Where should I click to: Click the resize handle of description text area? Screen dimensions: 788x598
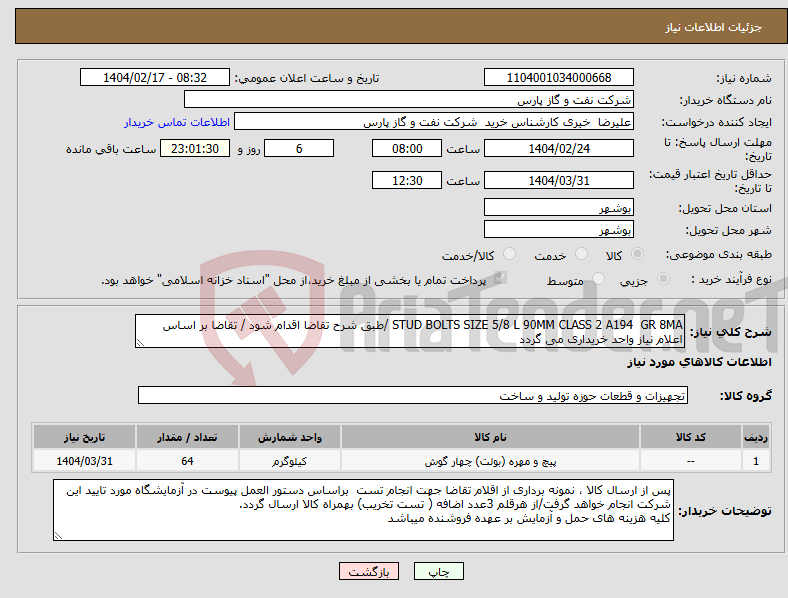point(140,343)
